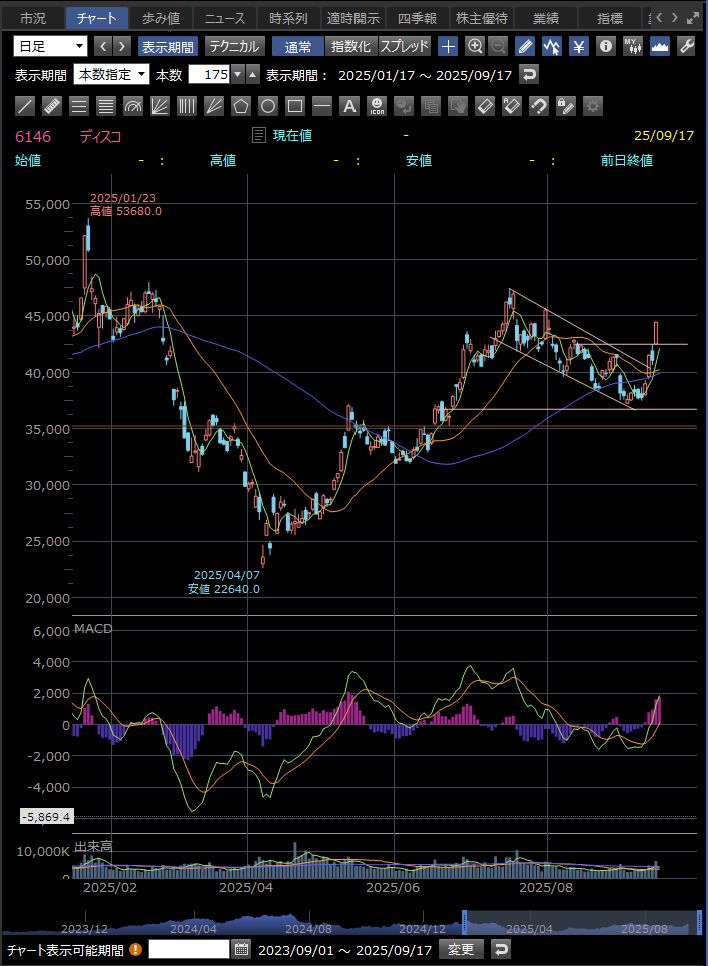This screenshot has height=966, width=708.
Task: Select the trend line drawing tool
Action: 26,105
